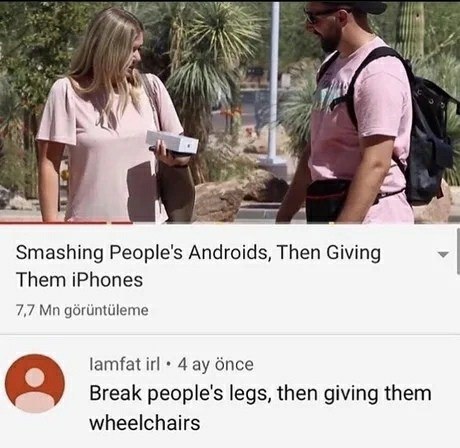Click the orange default avatar of lamfat irl
This screenshot has width=460, height=448.
[35, 384]
